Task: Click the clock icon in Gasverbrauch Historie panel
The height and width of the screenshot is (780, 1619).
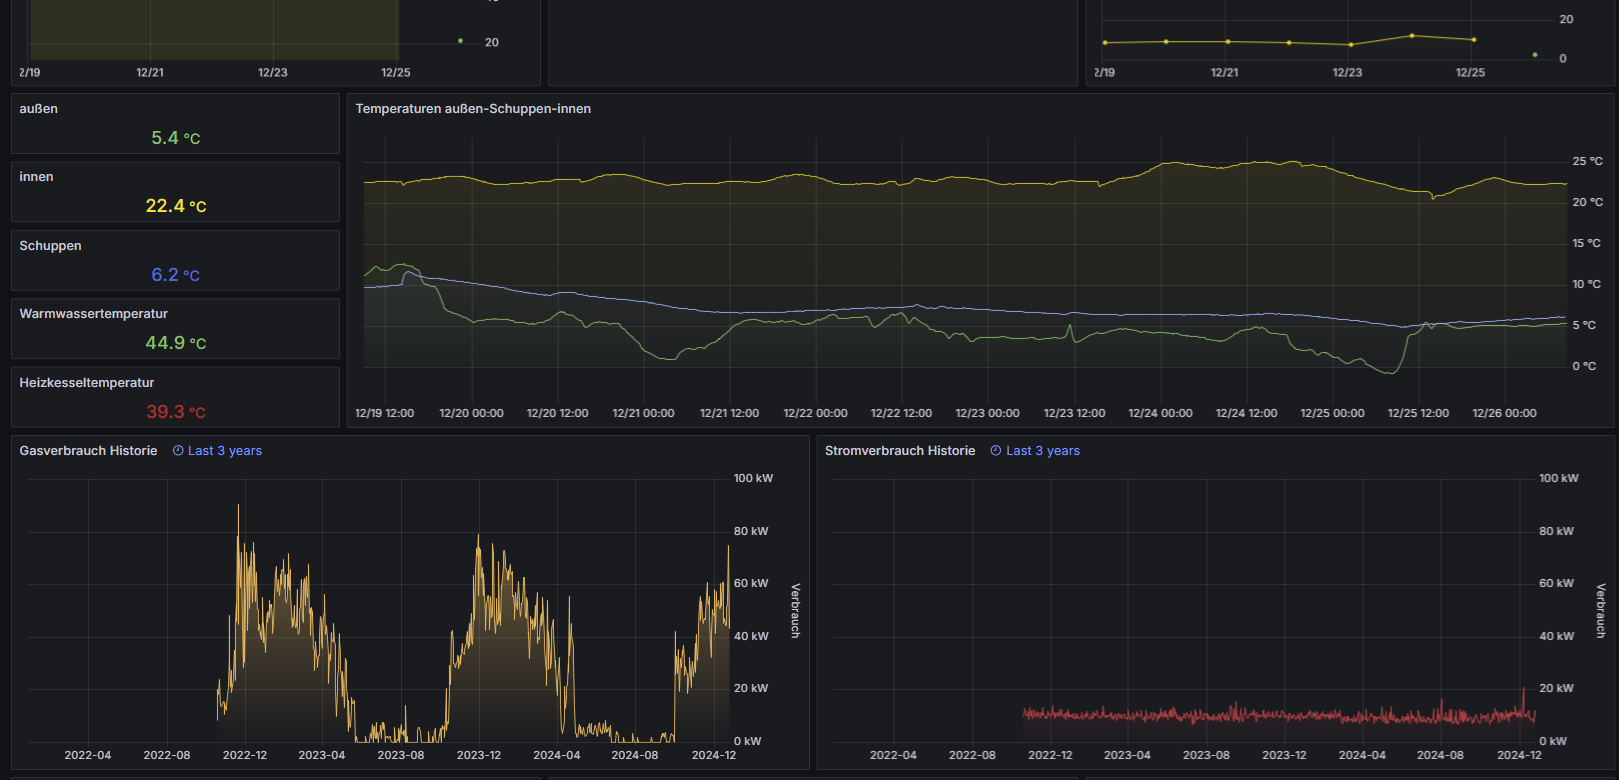Action: point(178,451)
